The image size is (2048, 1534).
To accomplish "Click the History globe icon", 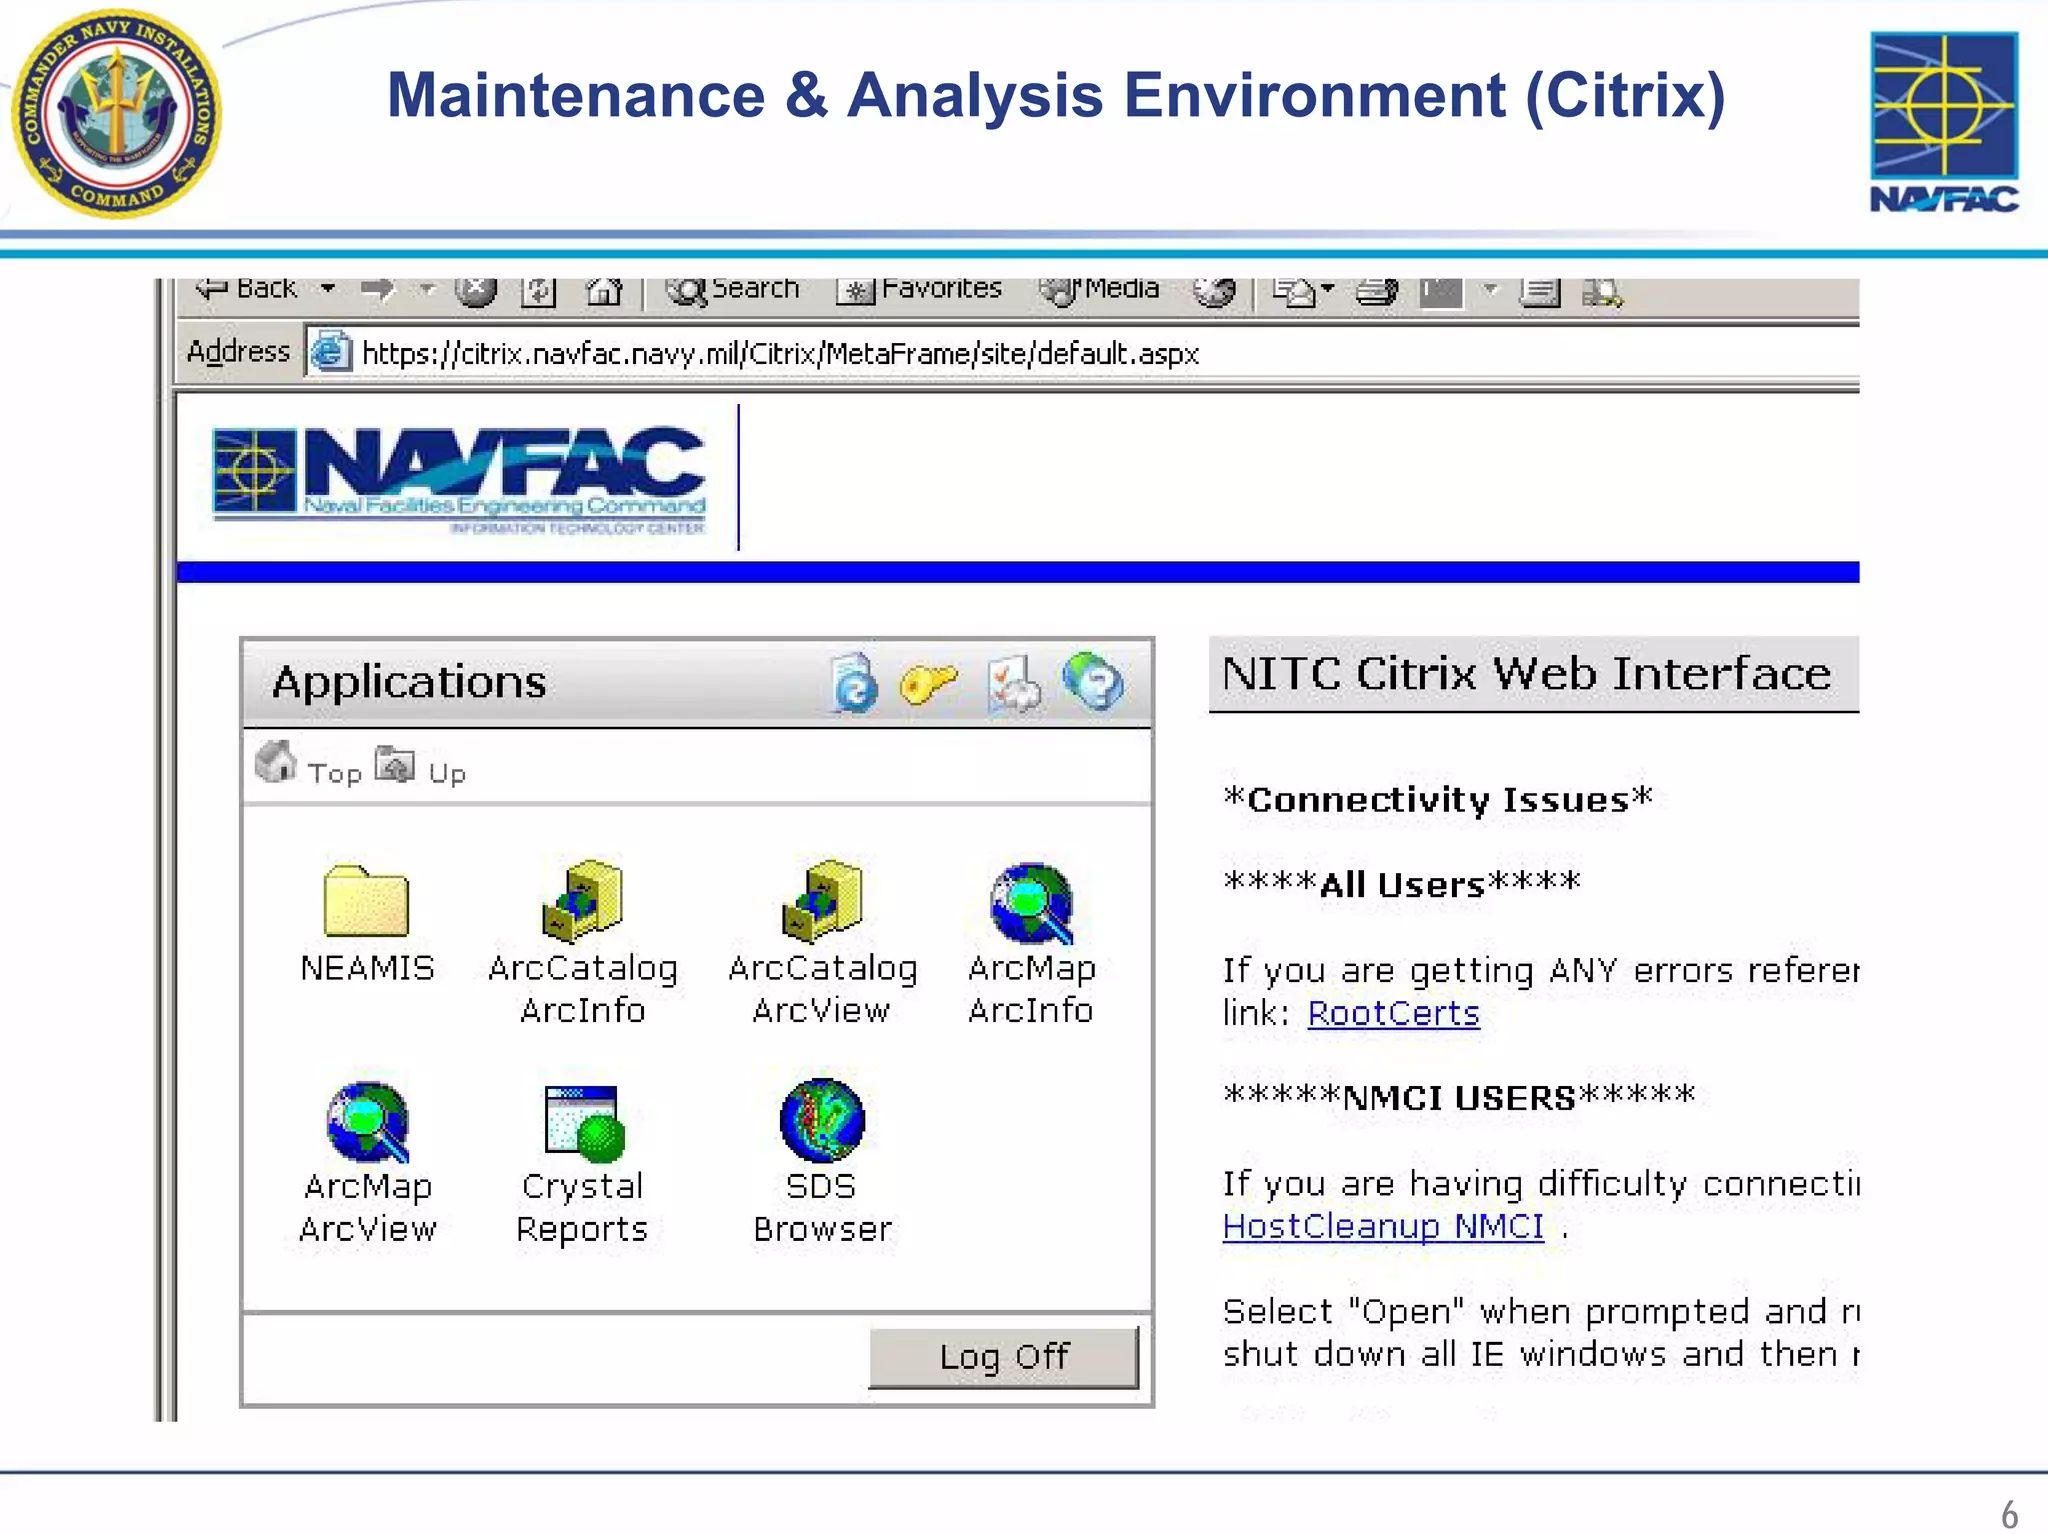I will [1214, 291].
